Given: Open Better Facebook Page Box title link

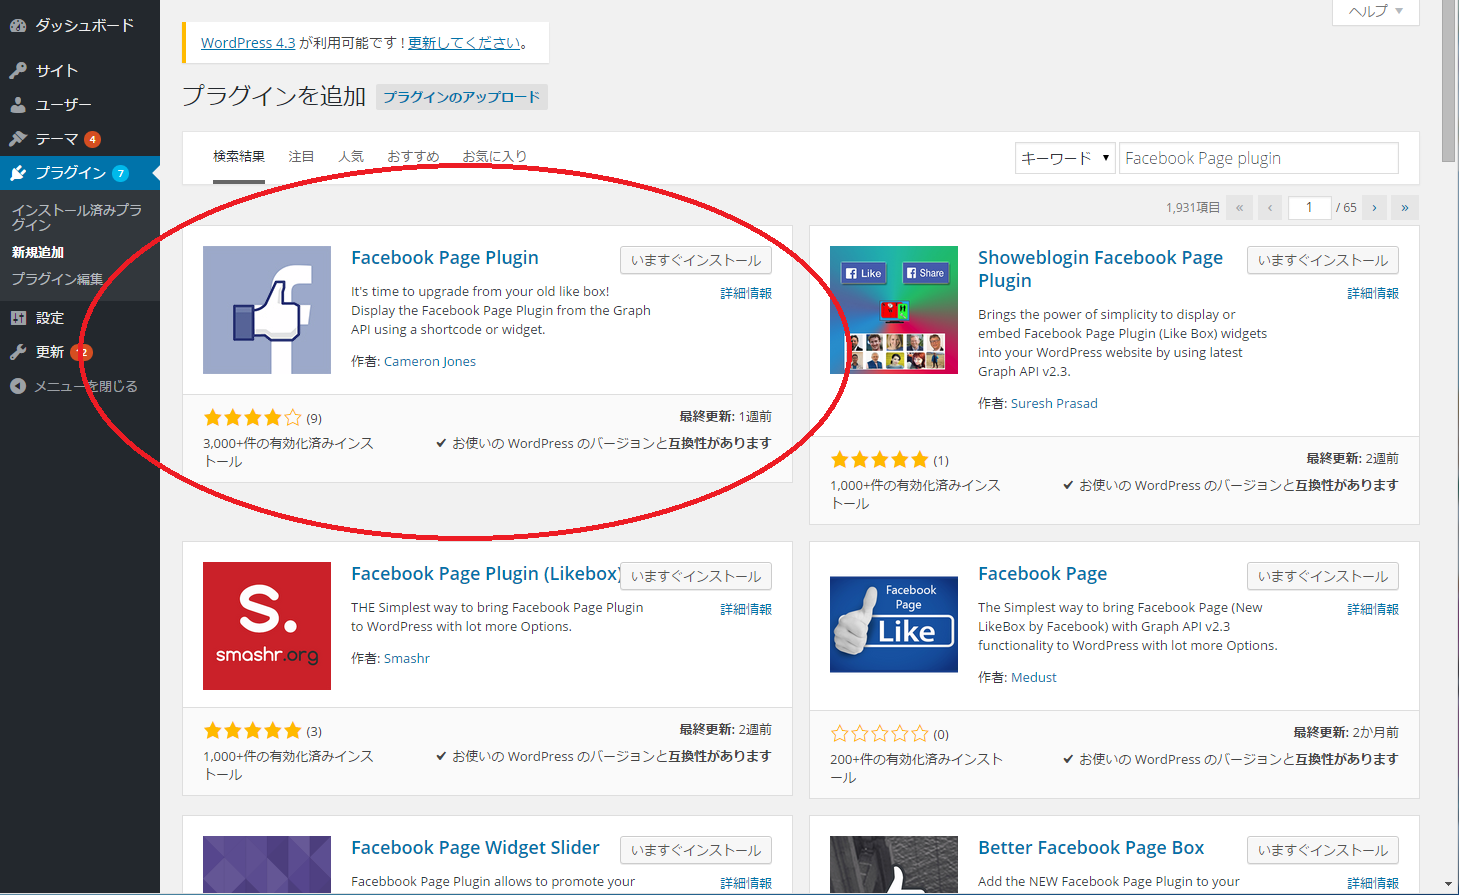Looking at the screenshot, I should tap(1091, 848).
